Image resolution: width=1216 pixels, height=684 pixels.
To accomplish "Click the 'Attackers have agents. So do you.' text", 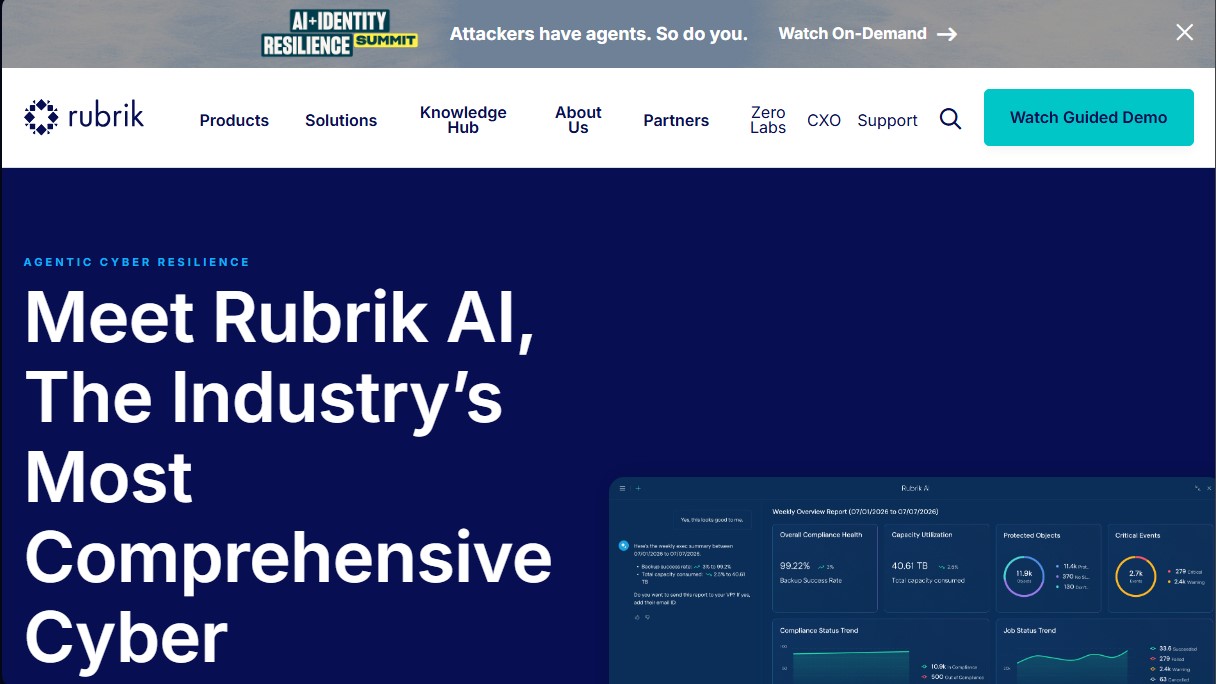I will 598,33.
